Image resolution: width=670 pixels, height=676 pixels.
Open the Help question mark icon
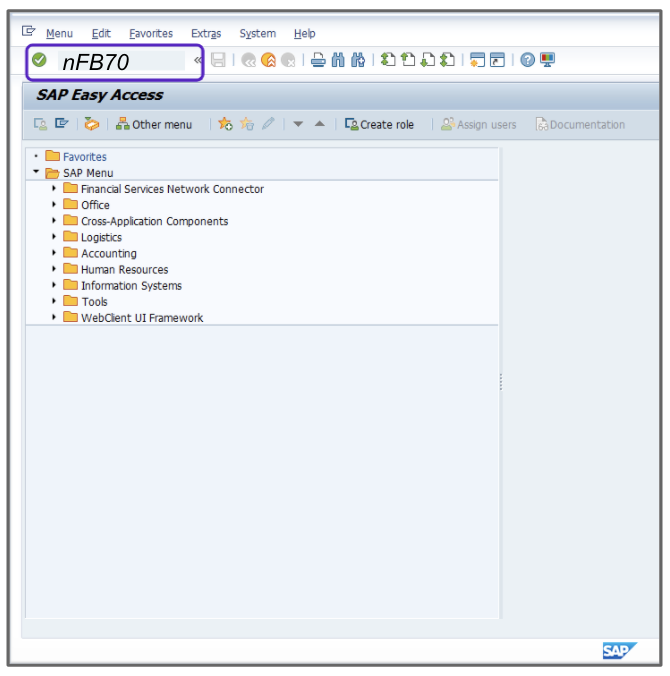[x=527, y=60]
